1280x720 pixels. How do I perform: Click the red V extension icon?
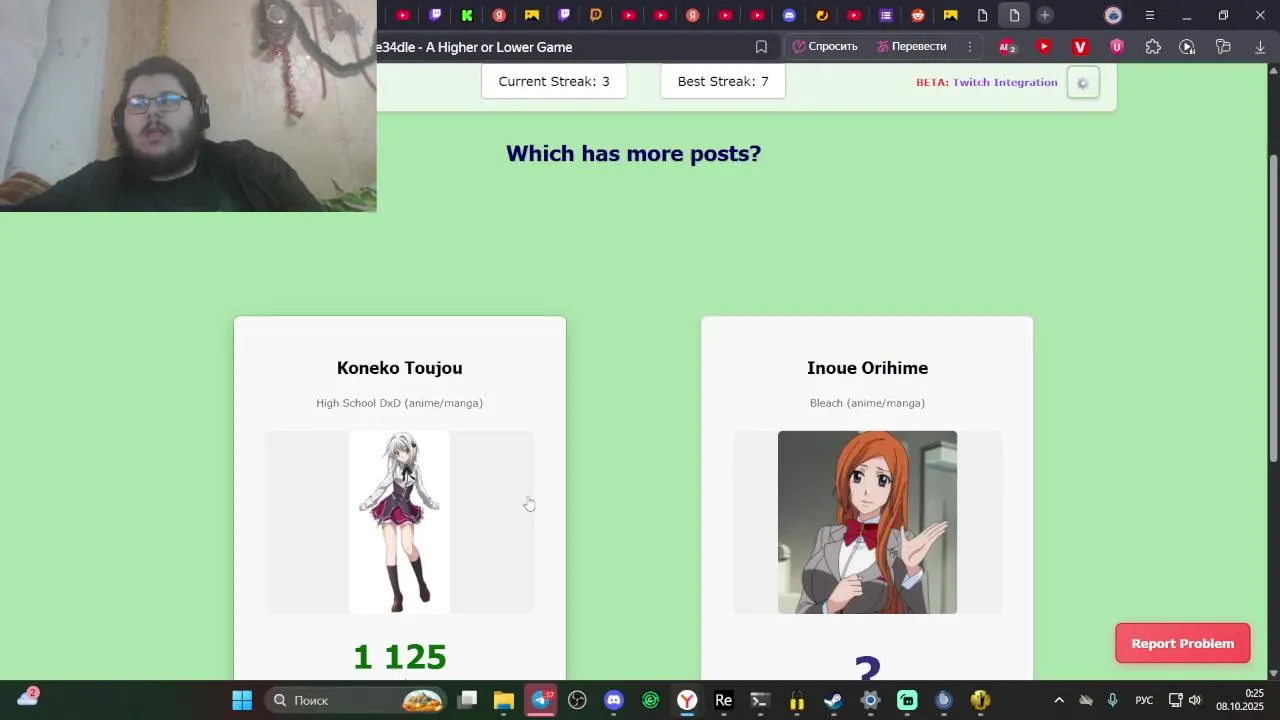pos(1080,47)
